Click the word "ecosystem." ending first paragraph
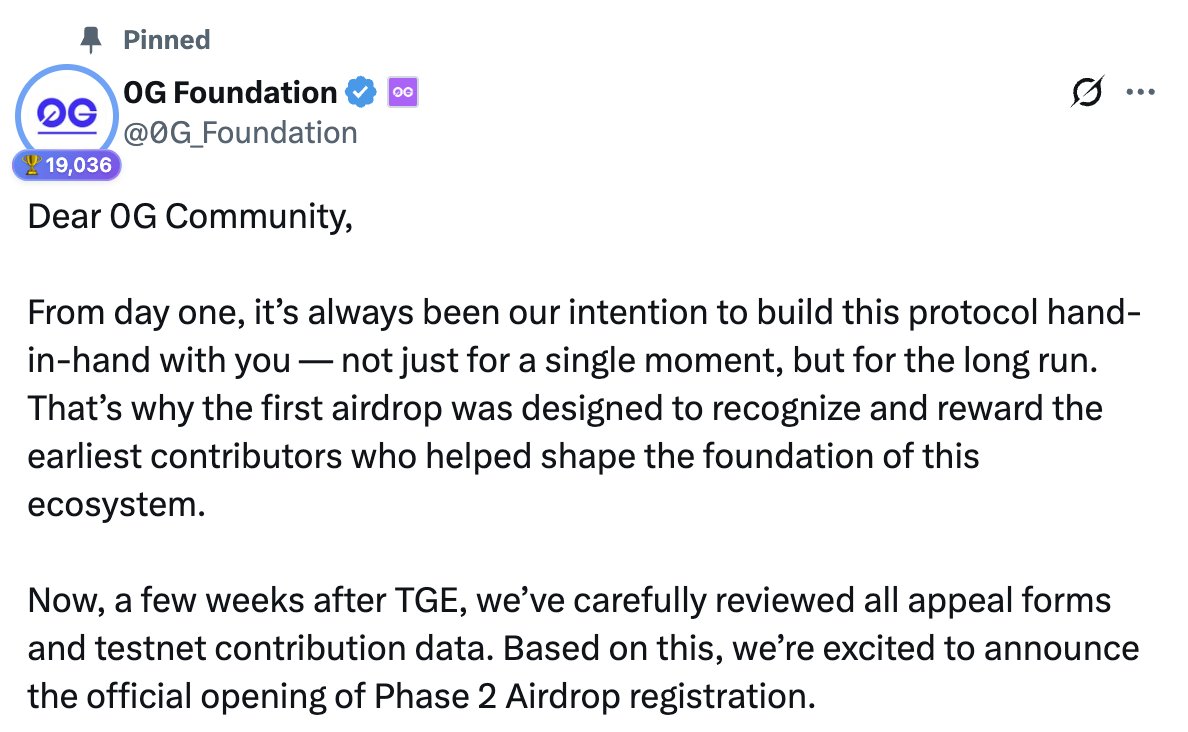1188x732 pixels. pyautogui.click(x=115, y=504)
